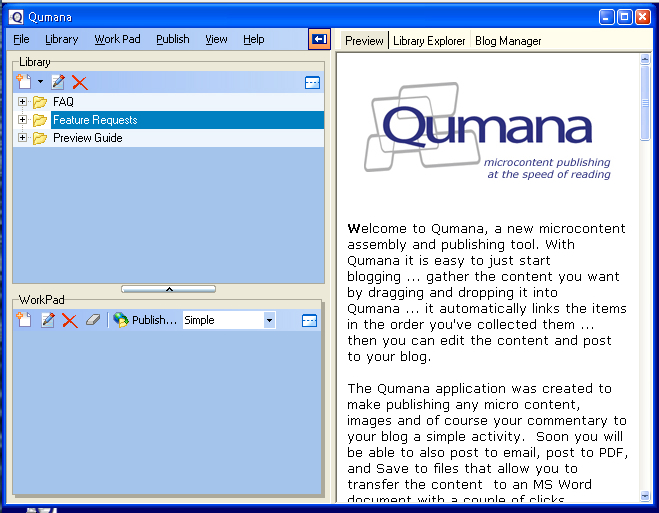
Task: Close the Qumana window
Action: coord(643,17)
